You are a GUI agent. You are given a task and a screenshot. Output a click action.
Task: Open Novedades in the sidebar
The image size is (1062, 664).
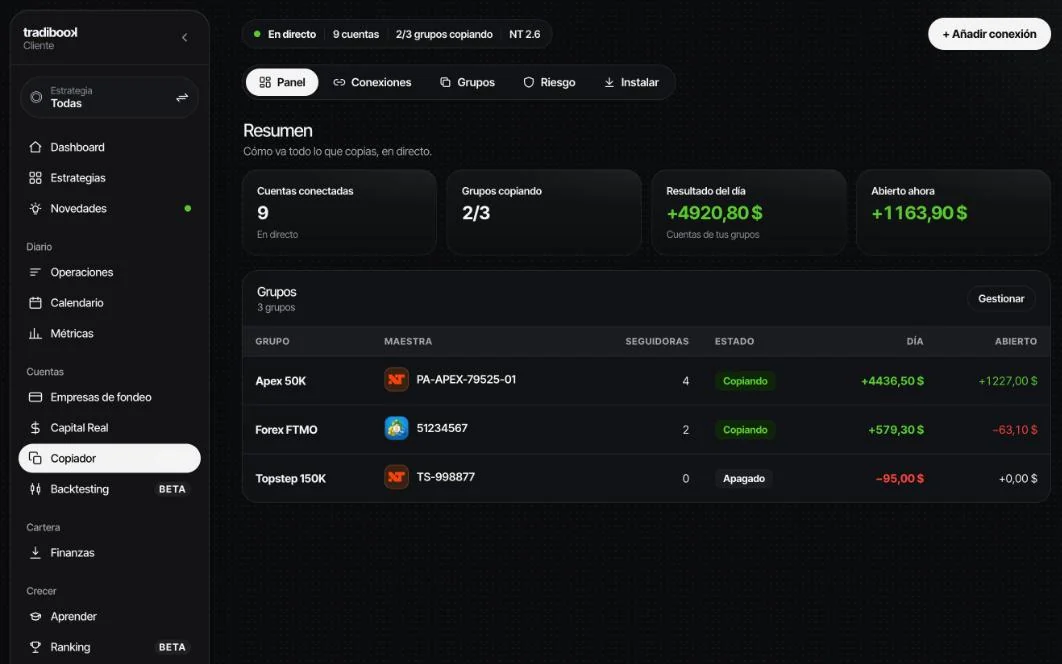coord(109,208)
